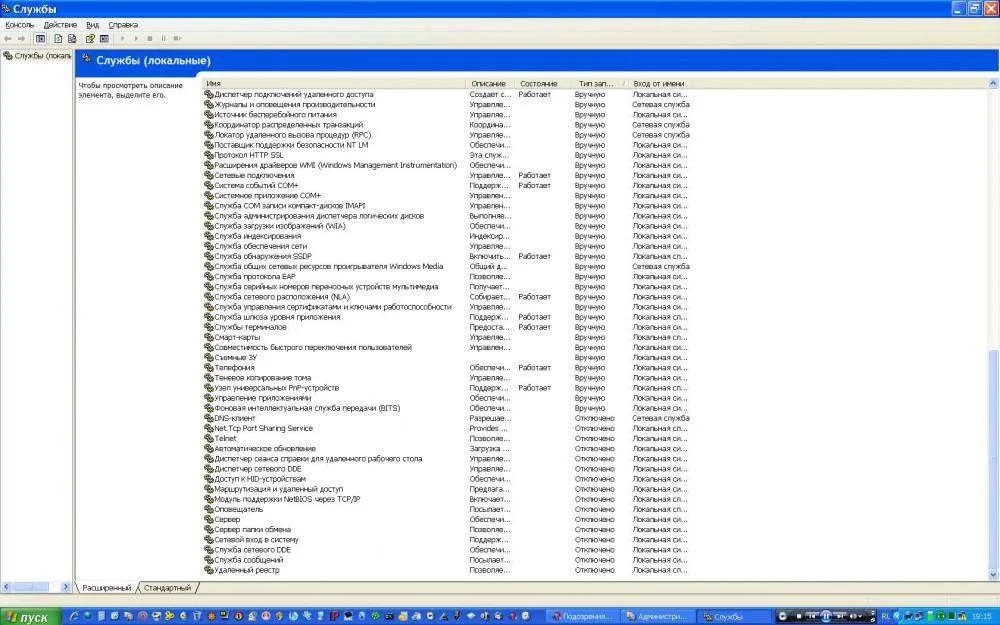
Task: Select Теневое копирование тома service
Action: pyautogui.click(x=262, y=378)
